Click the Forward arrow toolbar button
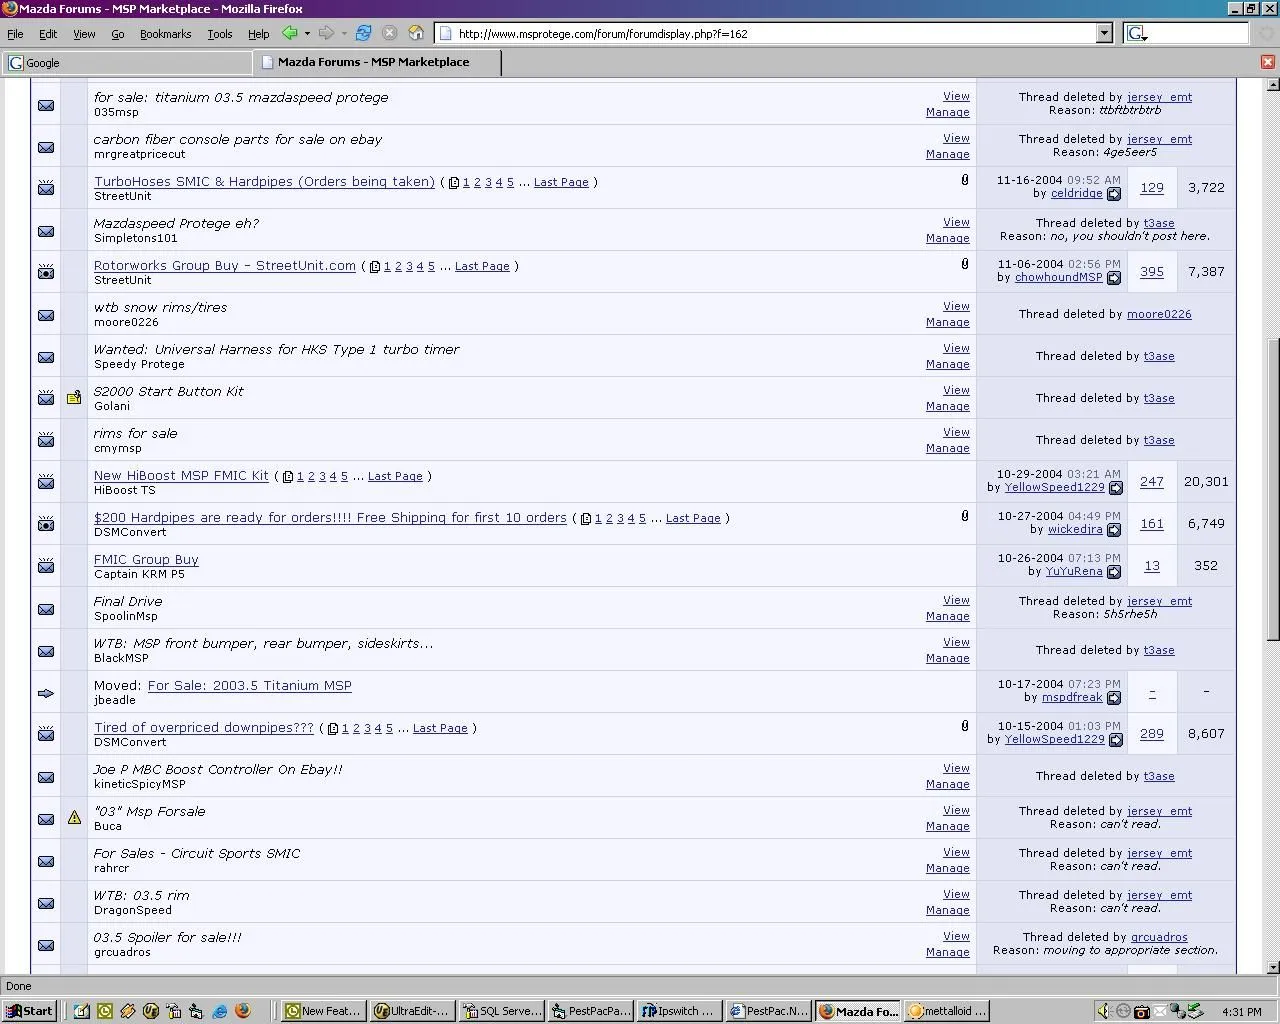The image size is (1280, 1024). 326,33
